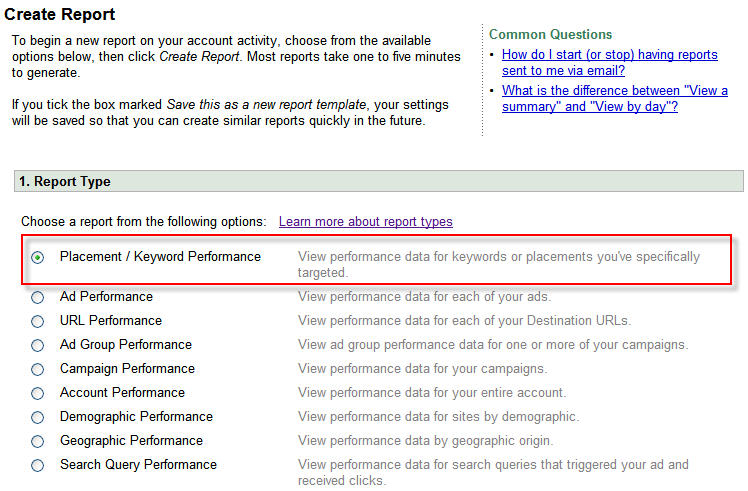
Task: Select the Geographic Performance radio button
Action: coord(38,441)
